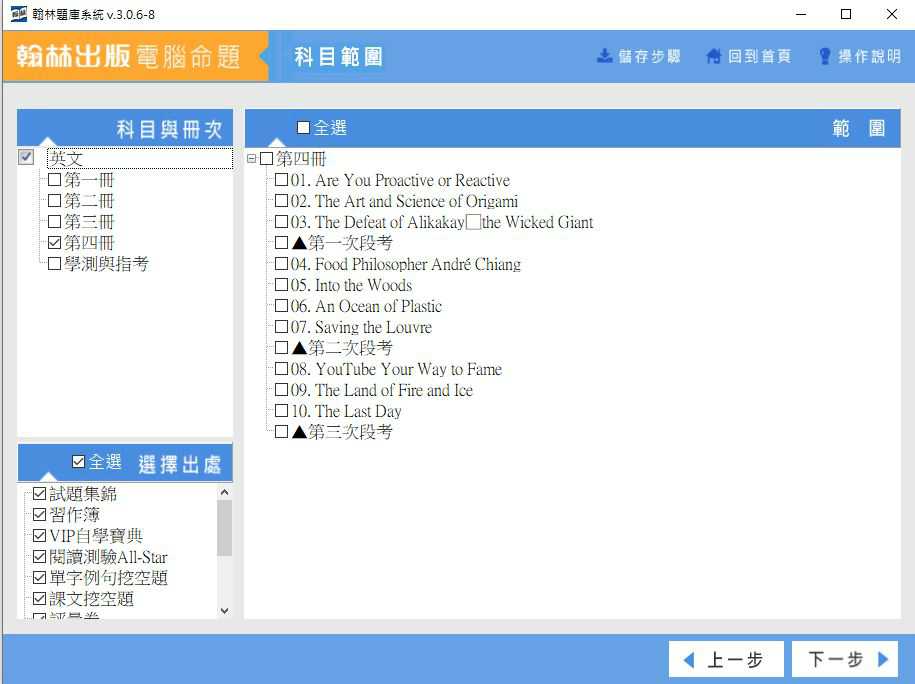Check 全選 in the 範圍 header
This screenshot has width=915, height=684.
pyautogui.click(x=303, y=127)
